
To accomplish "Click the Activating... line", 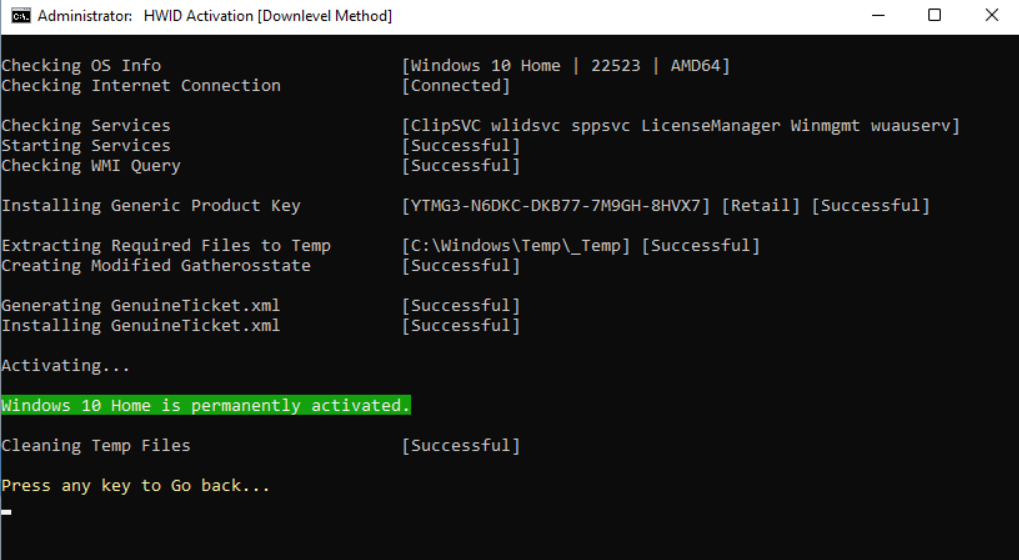I will pyautogui.click(x=66, y=366).
